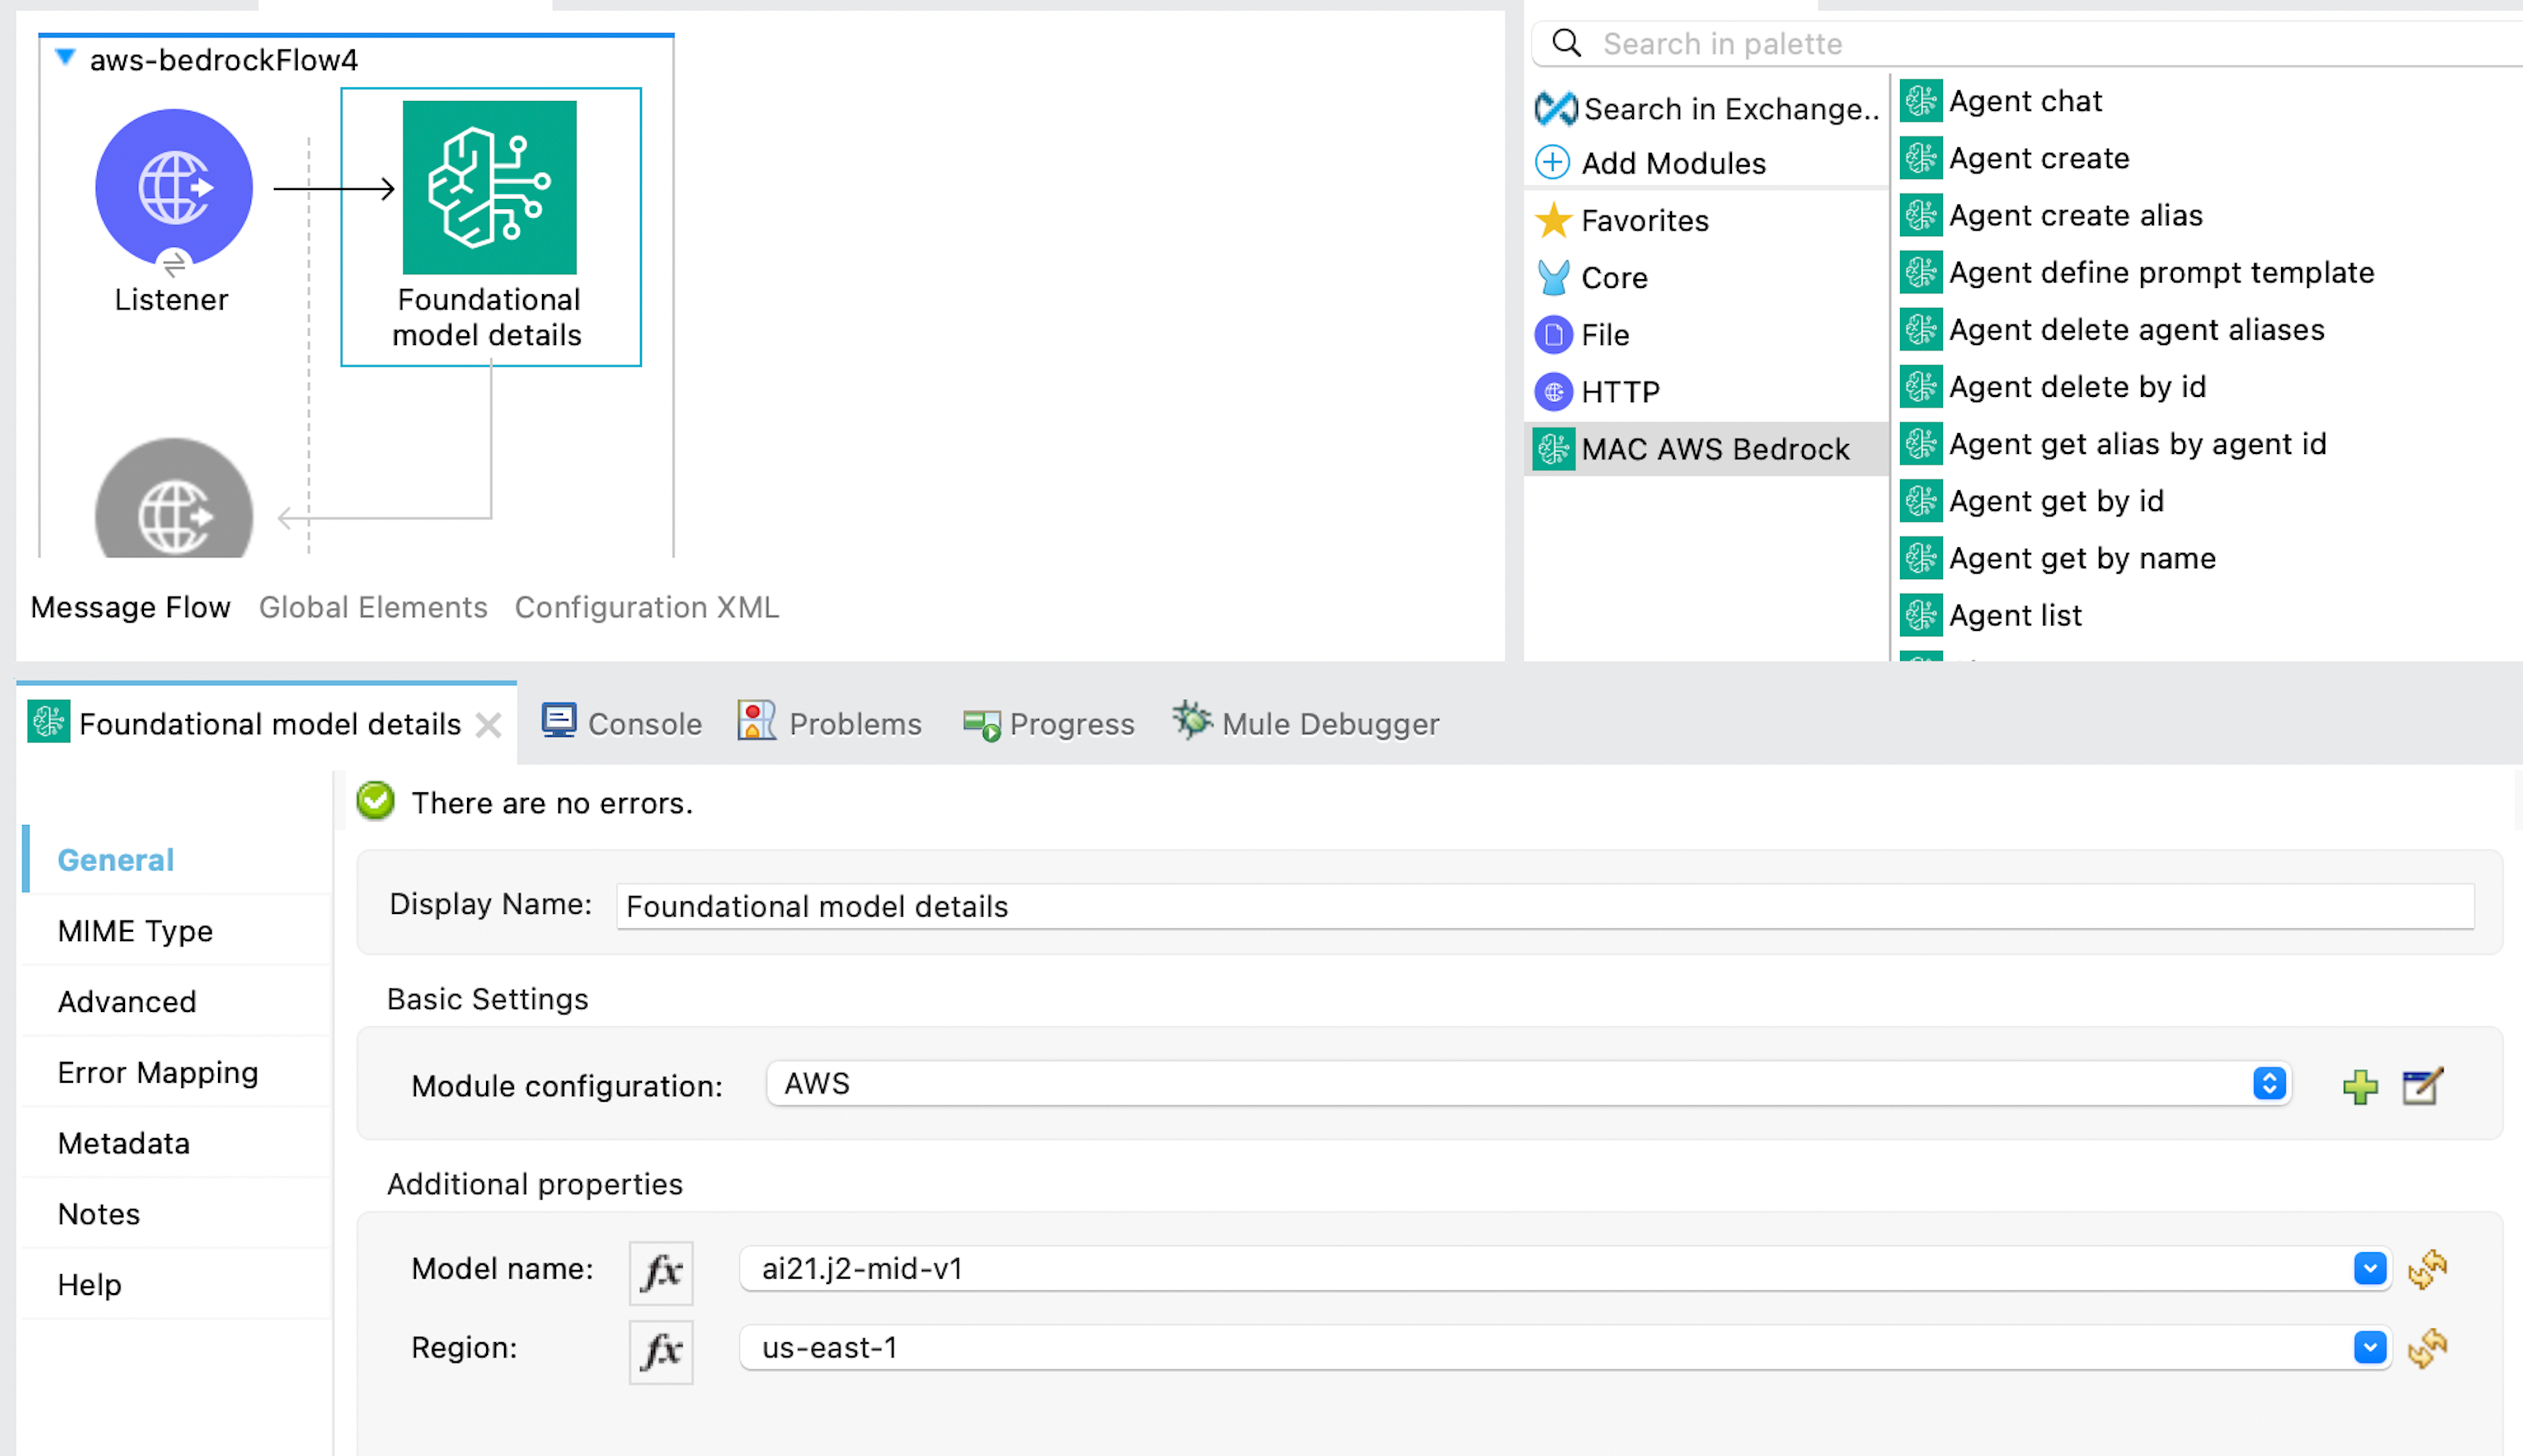Pick Agent get alias by agent id
The image size is (2523, 1456).
(2113, 443)
